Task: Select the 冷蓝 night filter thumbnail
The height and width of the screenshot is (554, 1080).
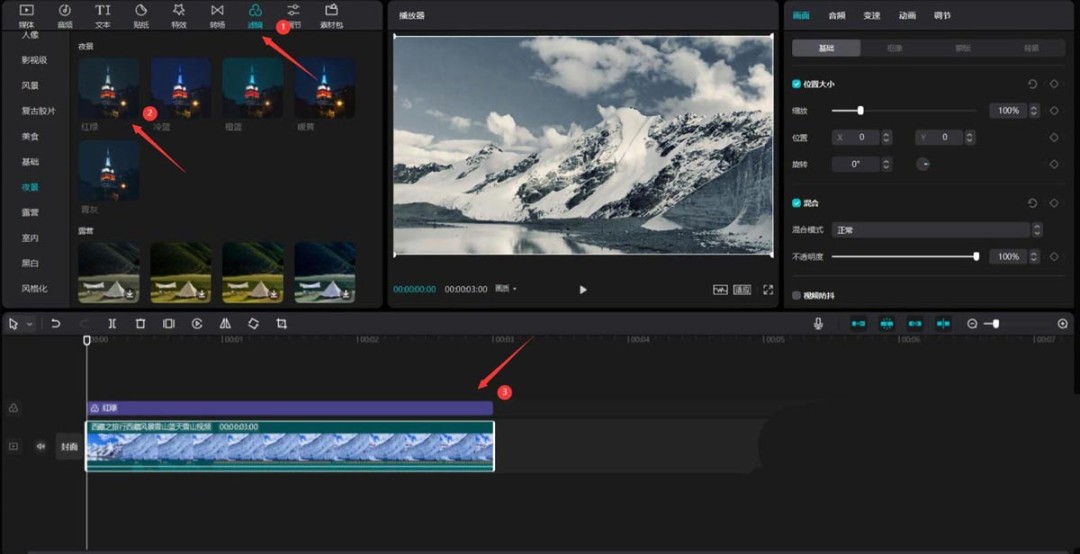Action: [x=180, y=88]
